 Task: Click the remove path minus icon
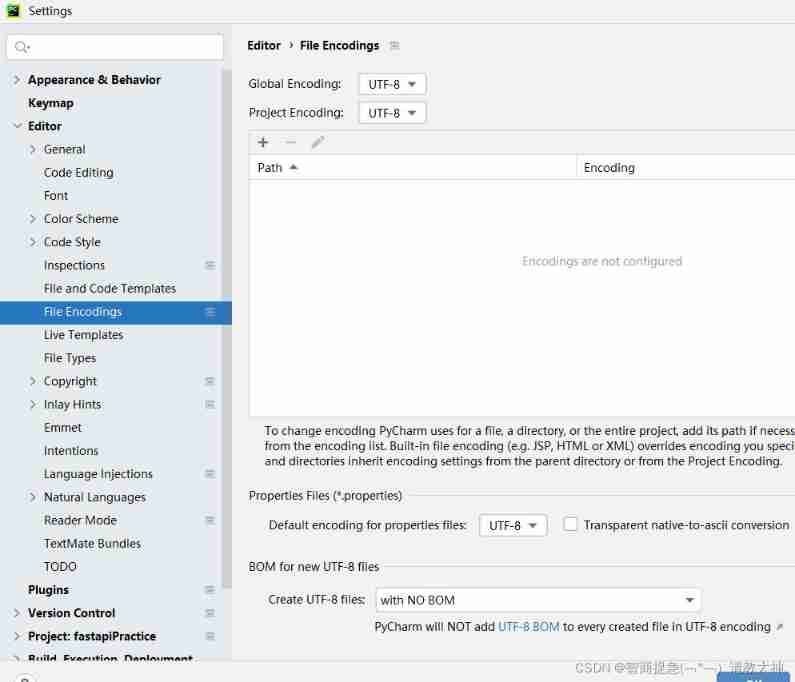[290, 142]
